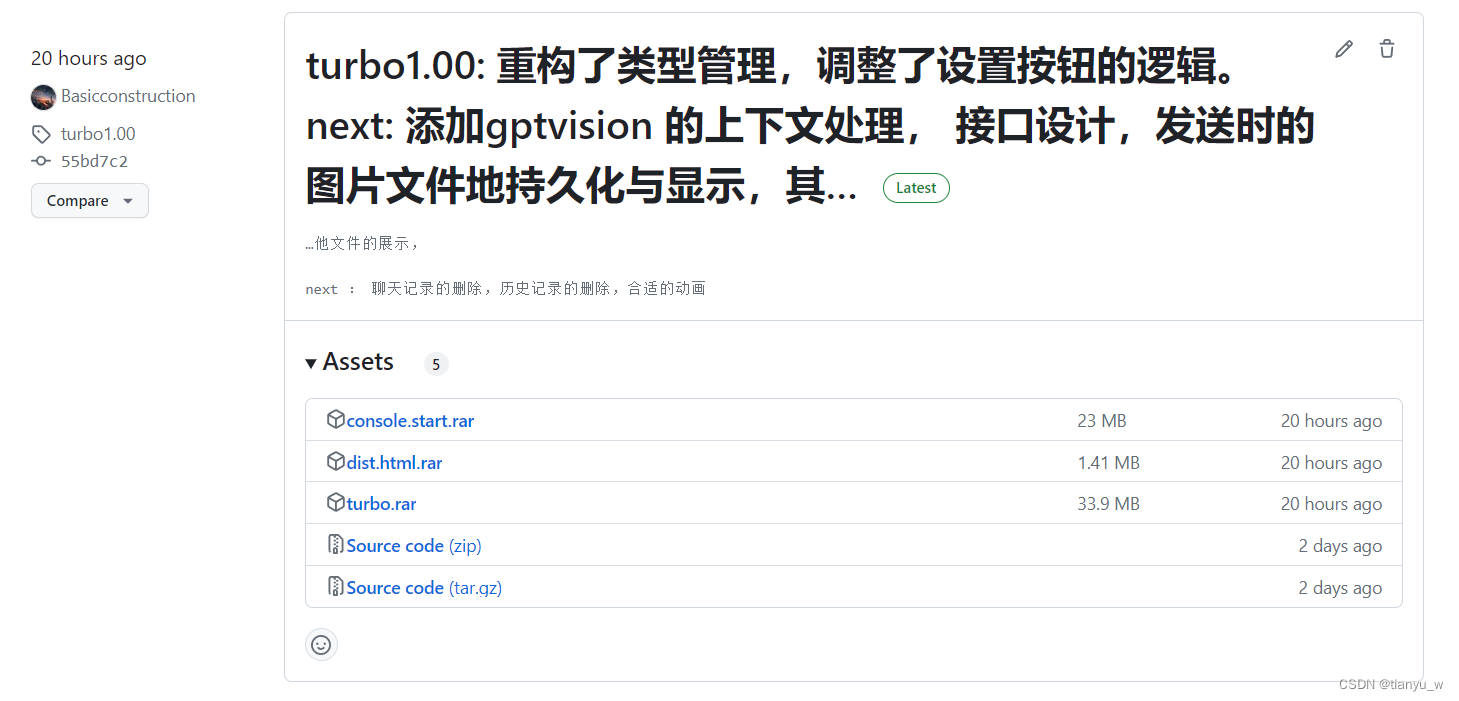Download the dist.html.rar asset
This screenshot has height=701, width=1459.
[393, 461]
